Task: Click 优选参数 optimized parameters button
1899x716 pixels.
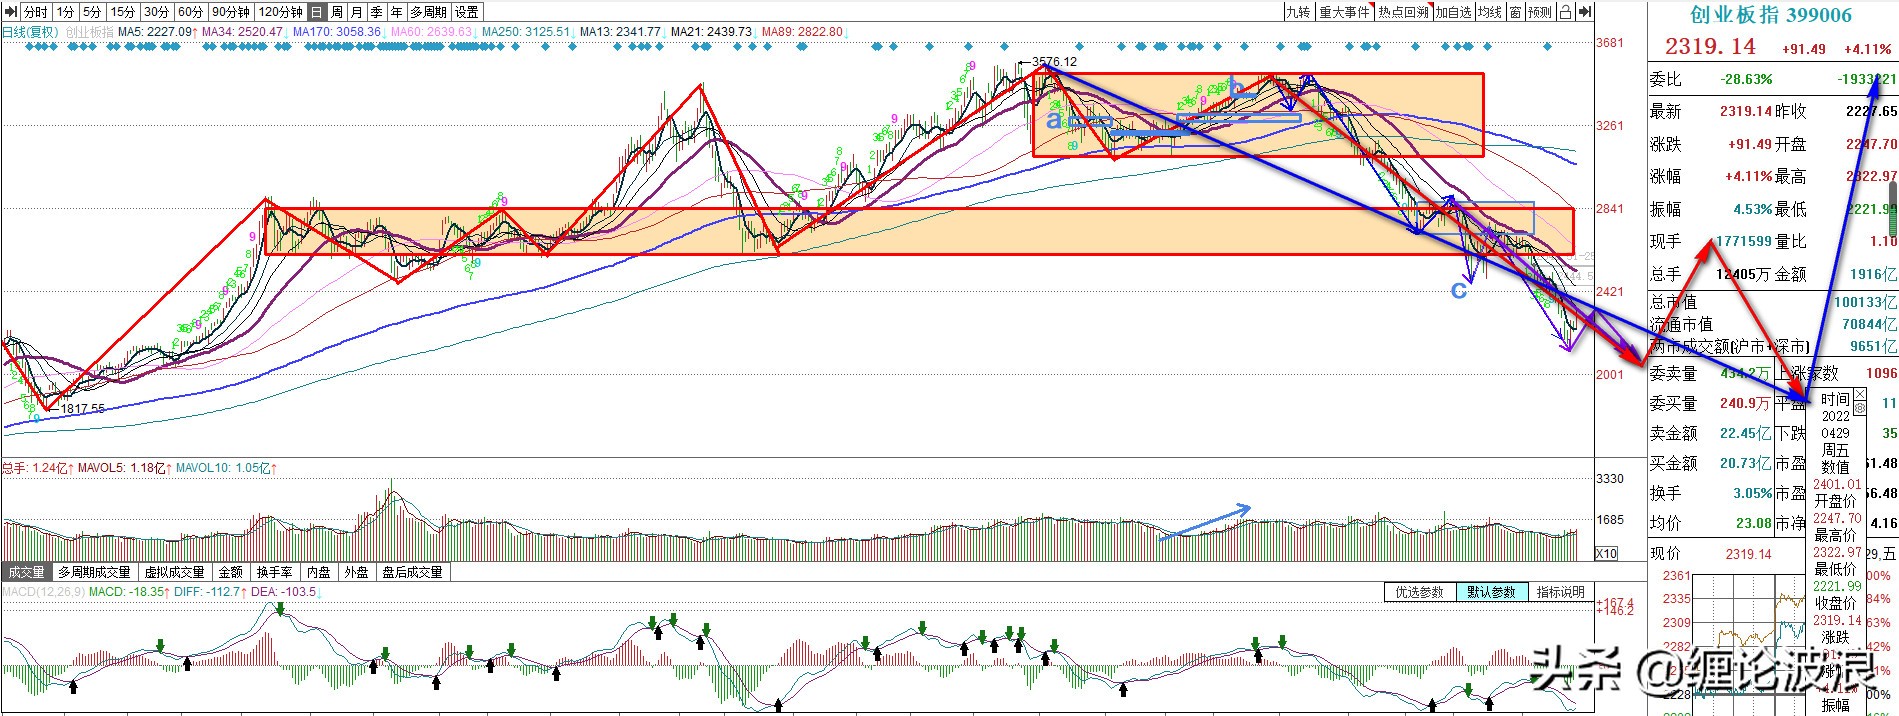Action: pyautogui.click(x=1419, y=592)
